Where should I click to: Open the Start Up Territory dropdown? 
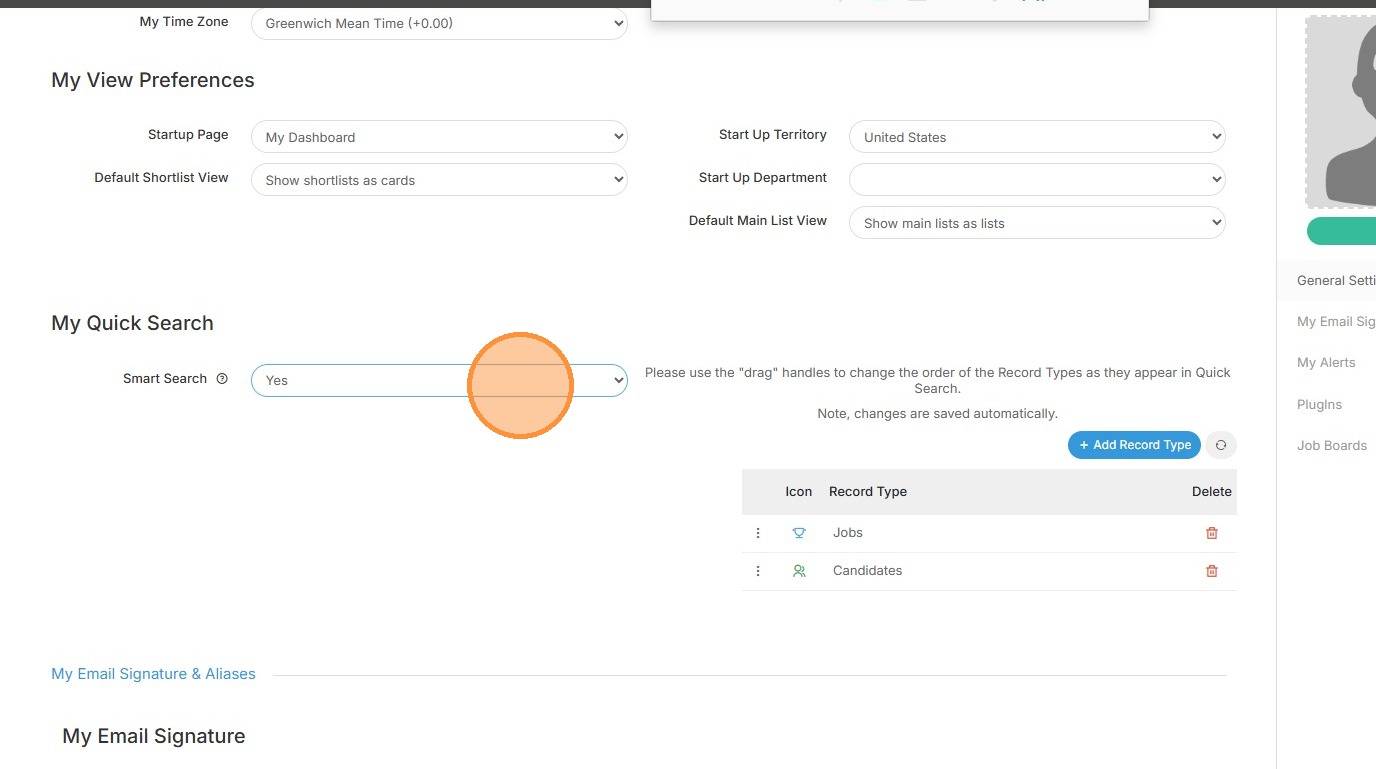pos(1036,137)
